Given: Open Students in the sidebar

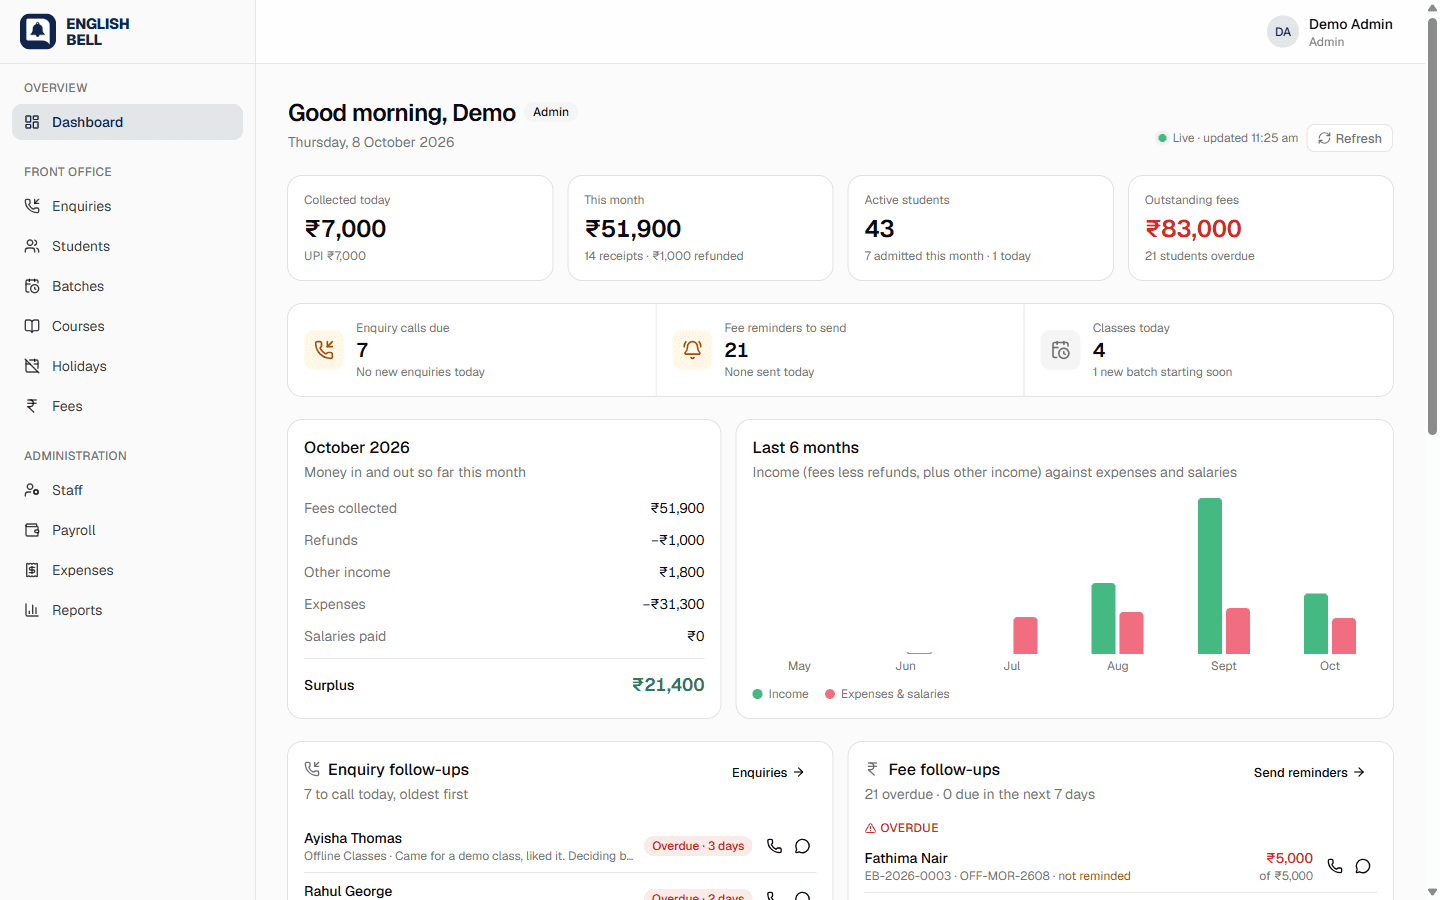Looking at the screenshot, I should [127, 246].
